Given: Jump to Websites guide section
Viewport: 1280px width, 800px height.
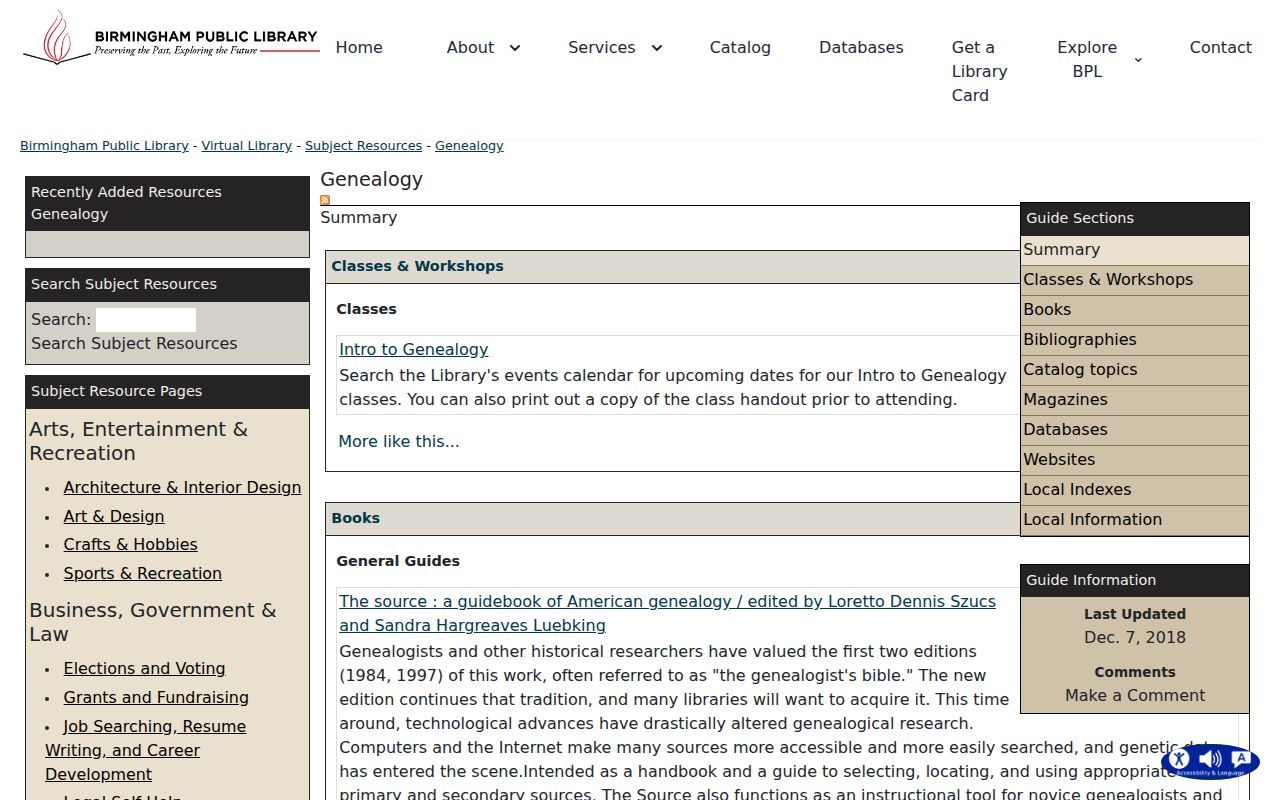Looking at the screenshot, I should click(1135, 460).
